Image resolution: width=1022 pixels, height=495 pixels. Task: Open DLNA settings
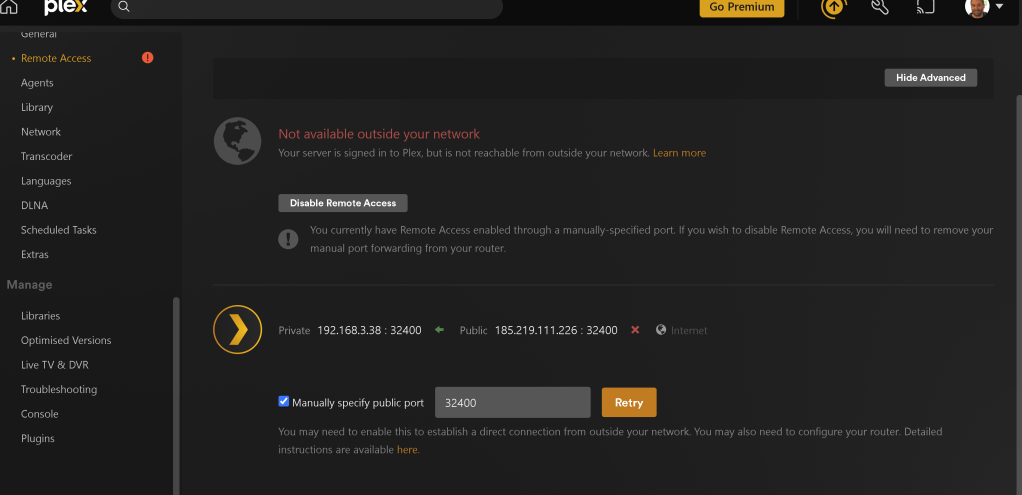point(35,205)
